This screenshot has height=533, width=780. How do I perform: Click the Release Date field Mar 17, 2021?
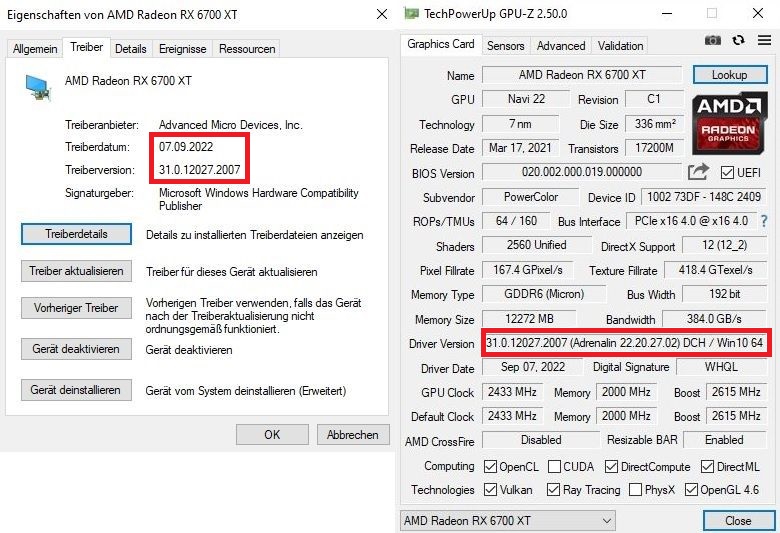click(520, 147)
